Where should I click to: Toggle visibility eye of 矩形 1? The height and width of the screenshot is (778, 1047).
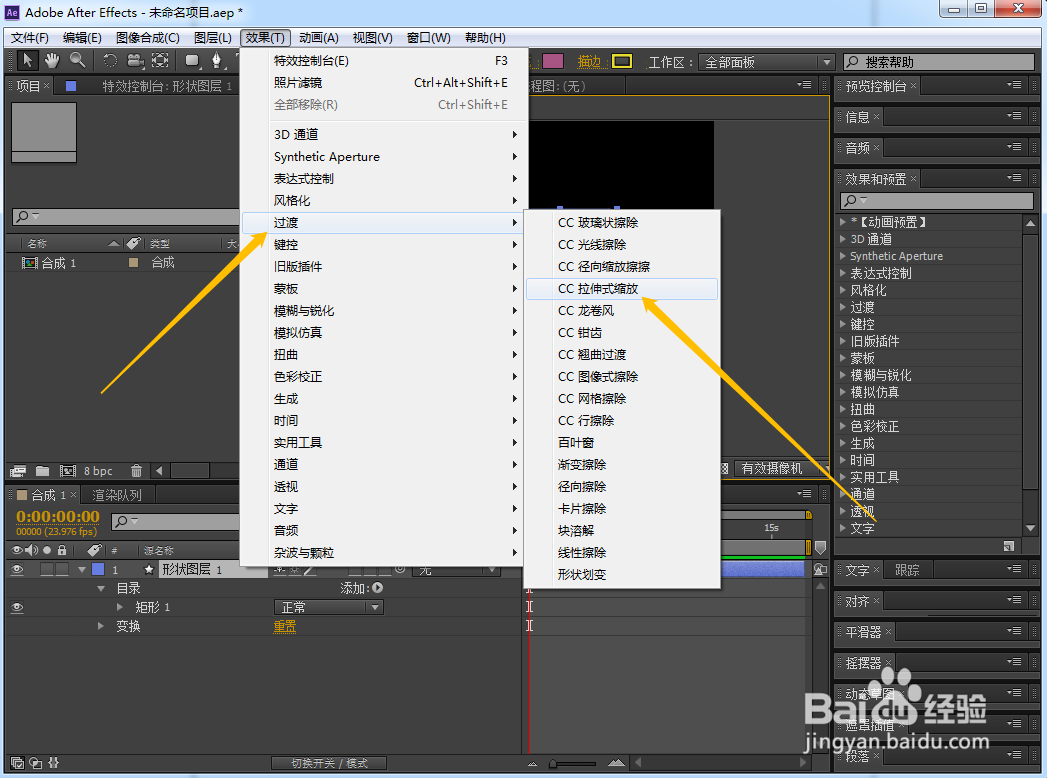(x=17, y=608)
